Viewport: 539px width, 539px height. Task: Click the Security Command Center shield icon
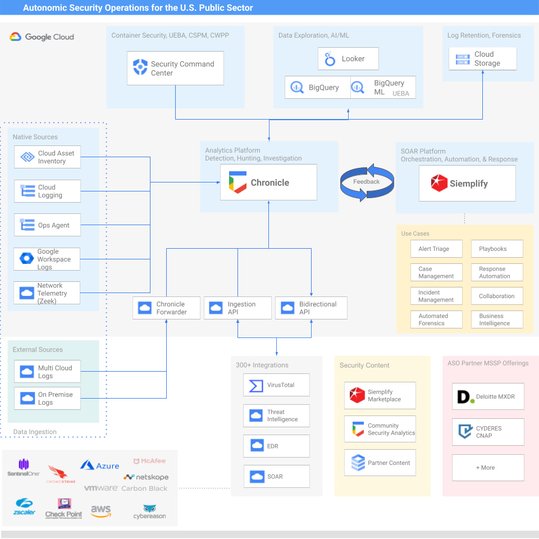[140, 67]
